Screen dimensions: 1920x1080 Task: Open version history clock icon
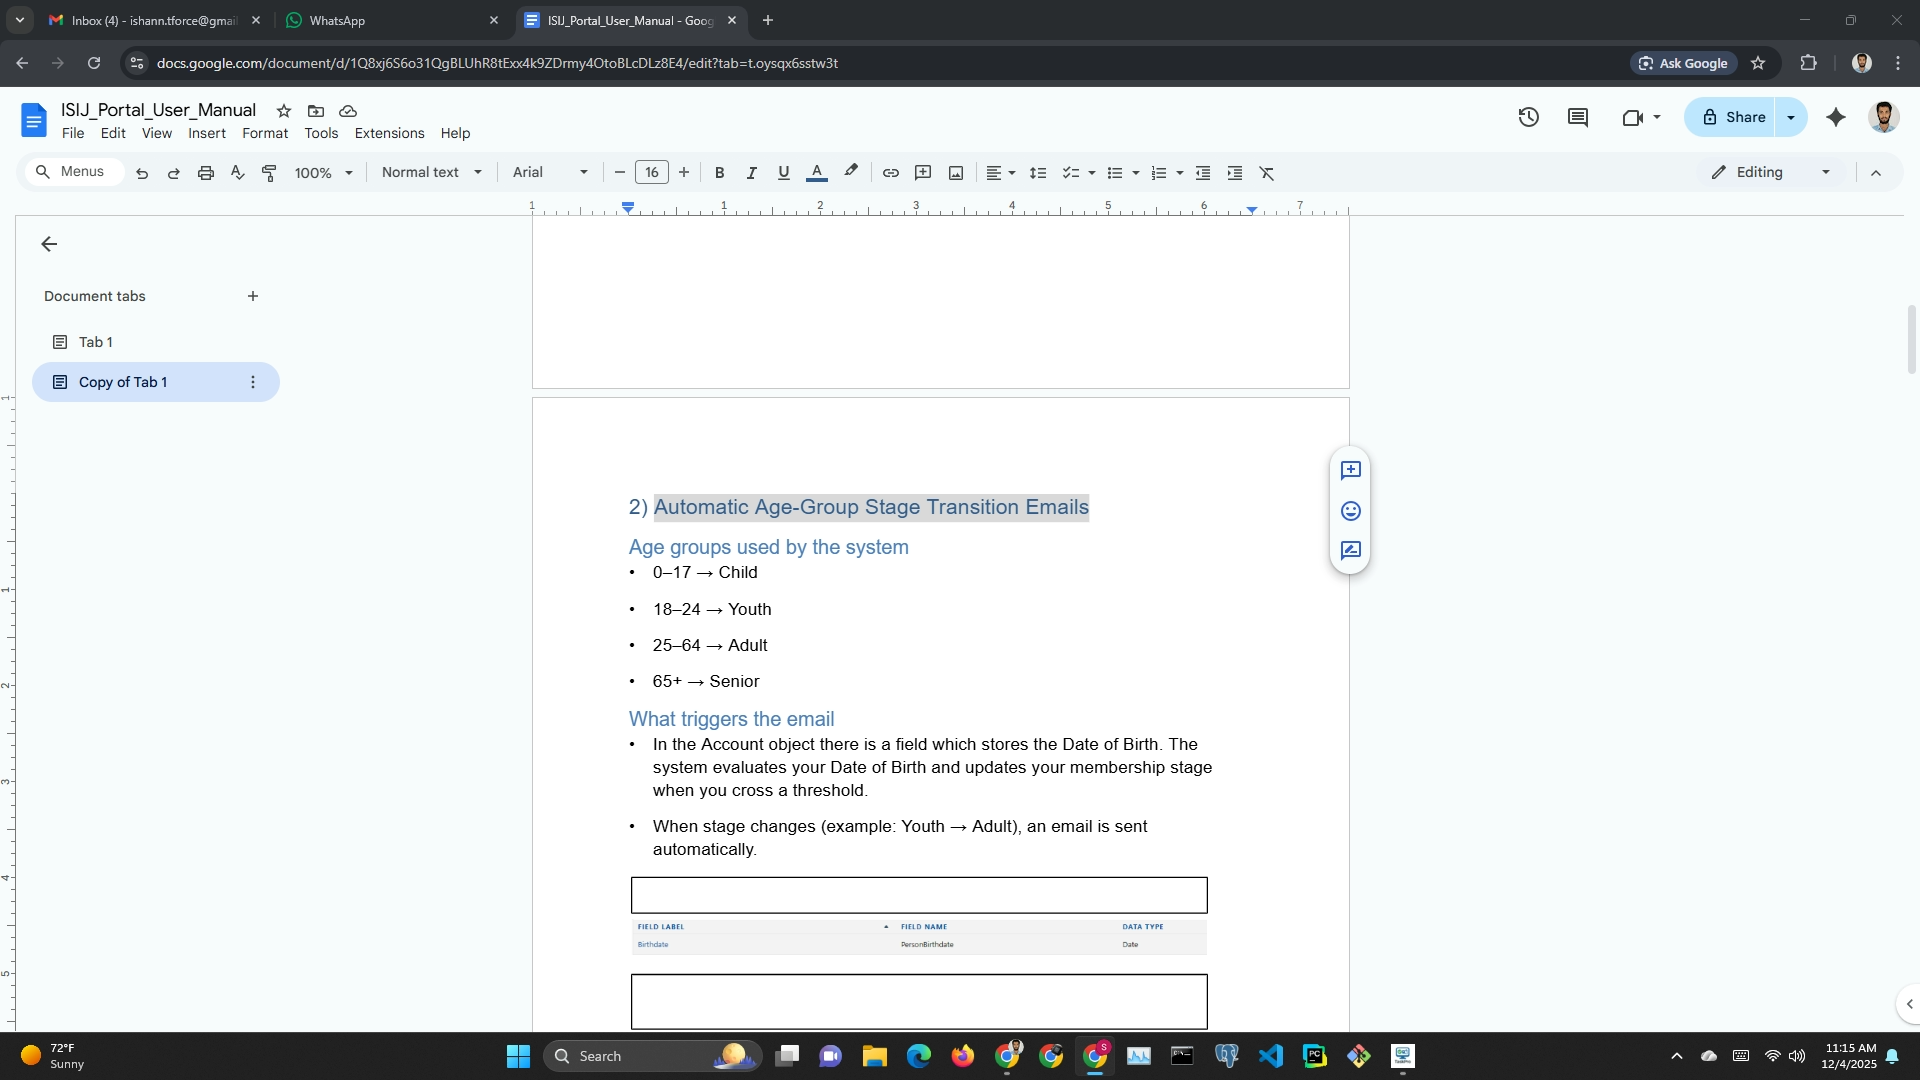click(x=1528, y=117)
